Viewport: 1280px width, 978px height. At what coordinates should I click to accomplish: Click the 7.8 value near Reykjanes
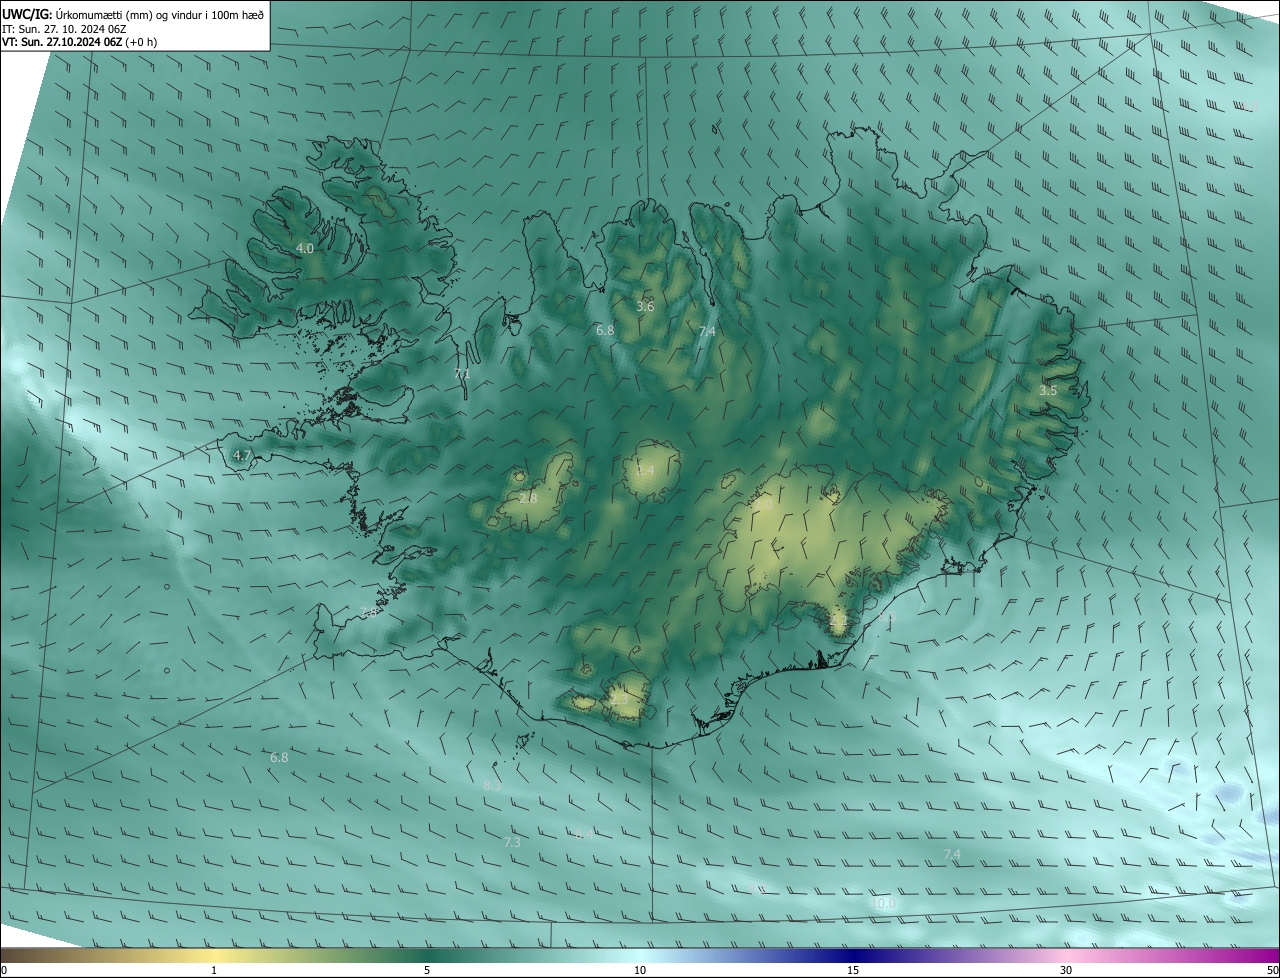(369, 612)
